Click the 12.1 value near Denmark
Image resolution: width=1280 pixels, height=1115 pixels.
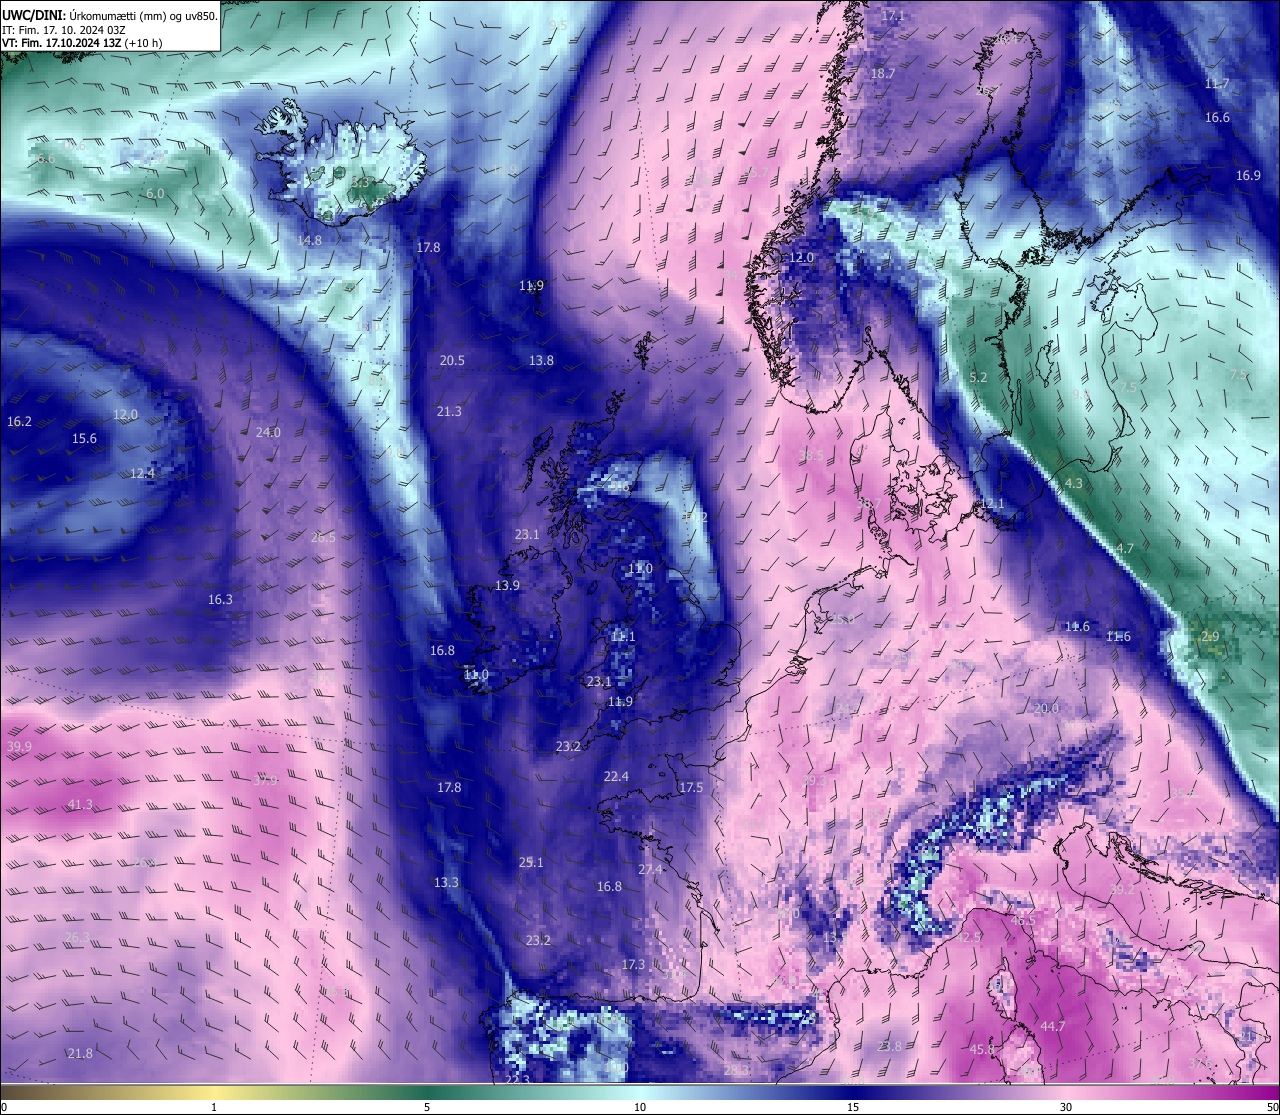pyautogui.click(x=992, y=503)
